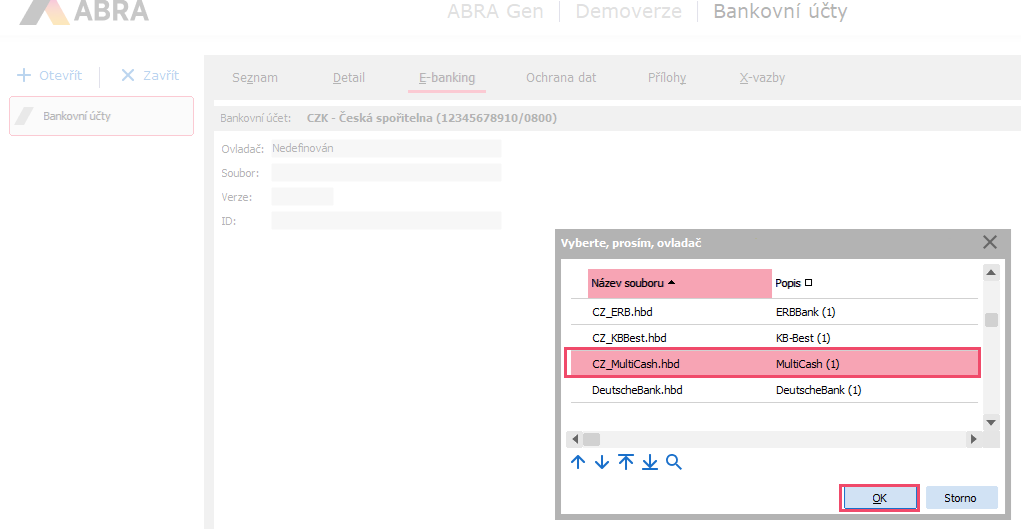Click the ERBBank (1) description cell
Image resolution: width=1021 pixels, height=529 pixels.
tap(805, 312)
